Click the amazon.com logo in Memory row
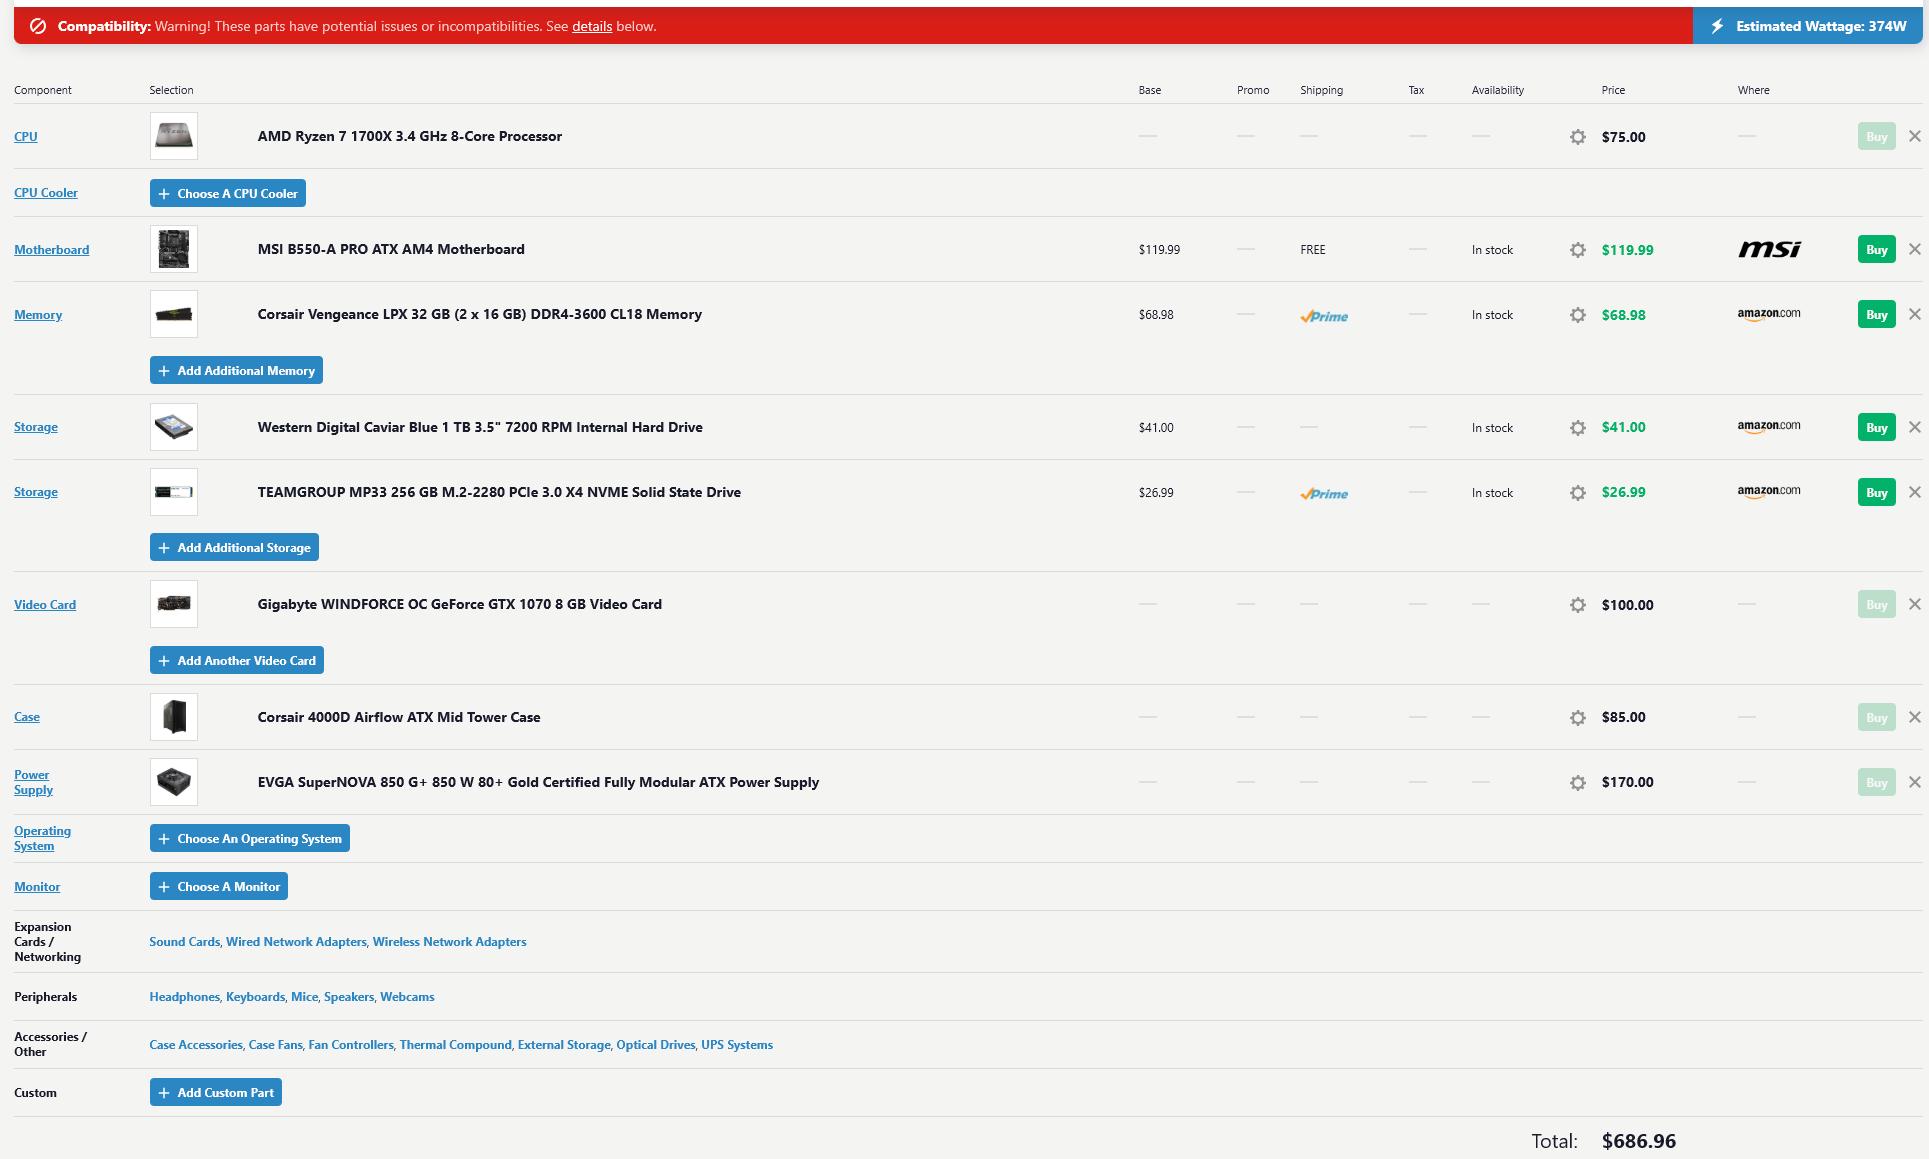 coord(1769,314)
